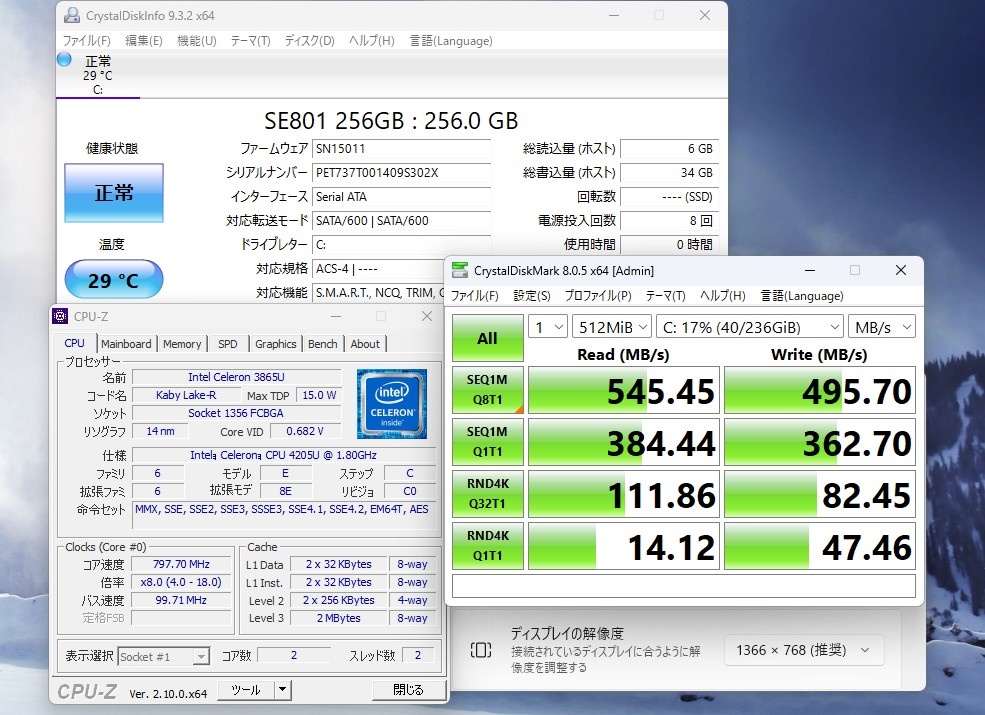Run all benchmarks with the All button
Image resolution: width=985 pixels, height=715 pixels.
point(487,338)
